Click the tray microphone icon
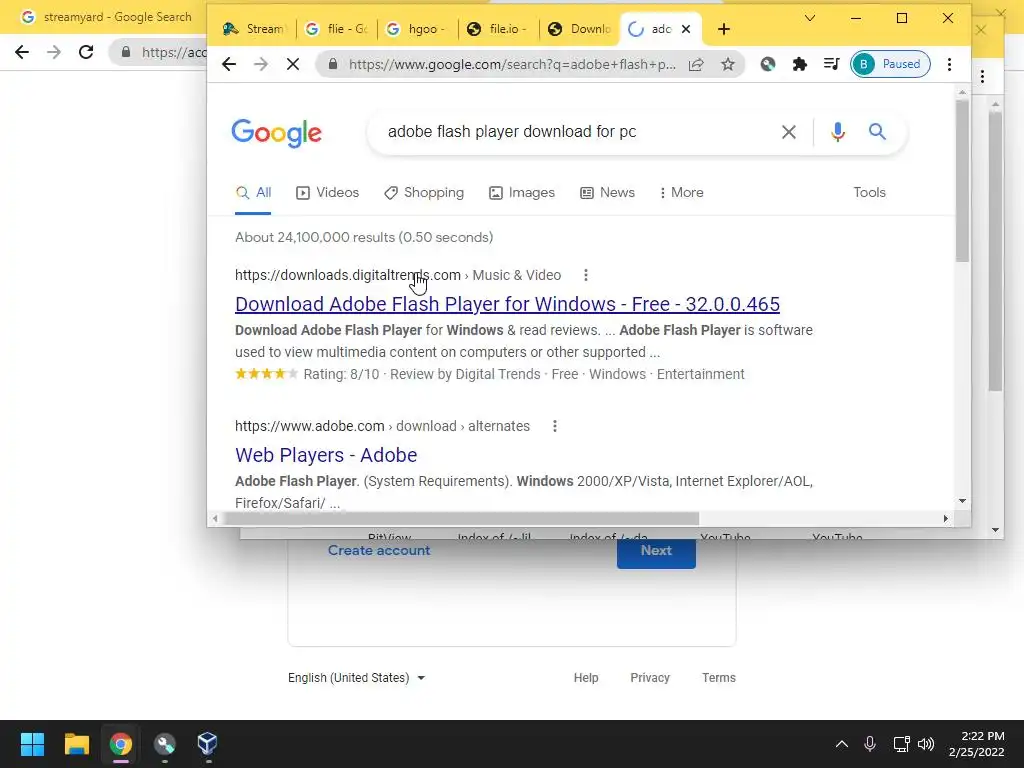This screenshot has width=1024, height=768. coord(870,744)
